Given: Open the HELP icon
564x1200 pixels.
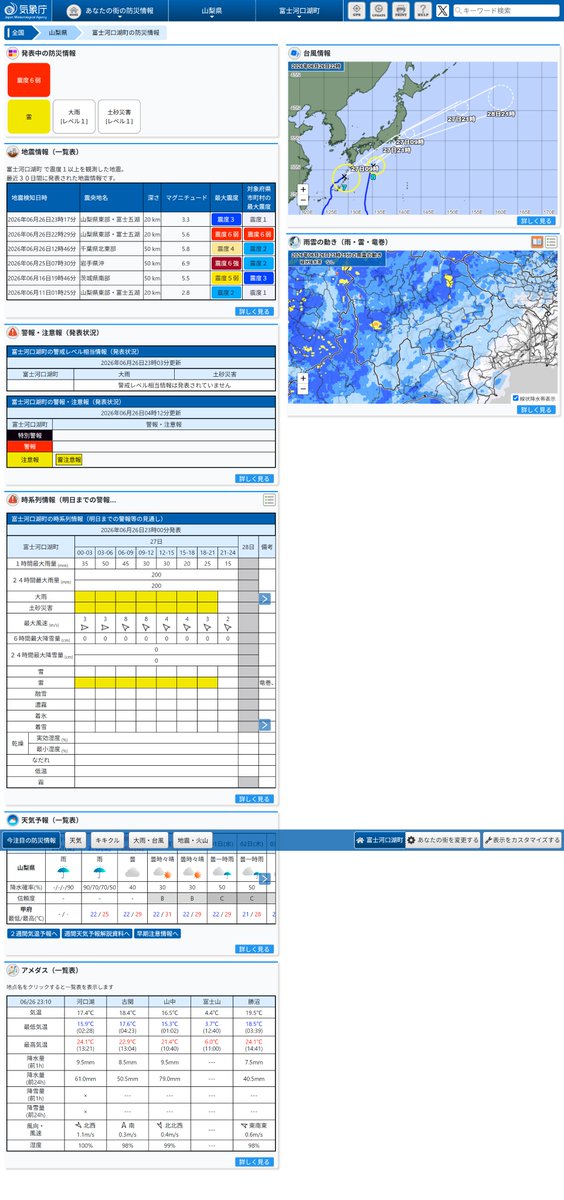Looking at the screenshot, I should (422, 10).
